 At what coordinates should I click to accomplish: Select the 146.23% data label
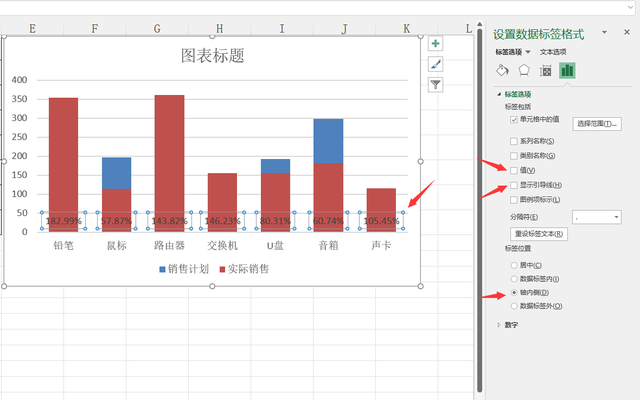point(222,221)
